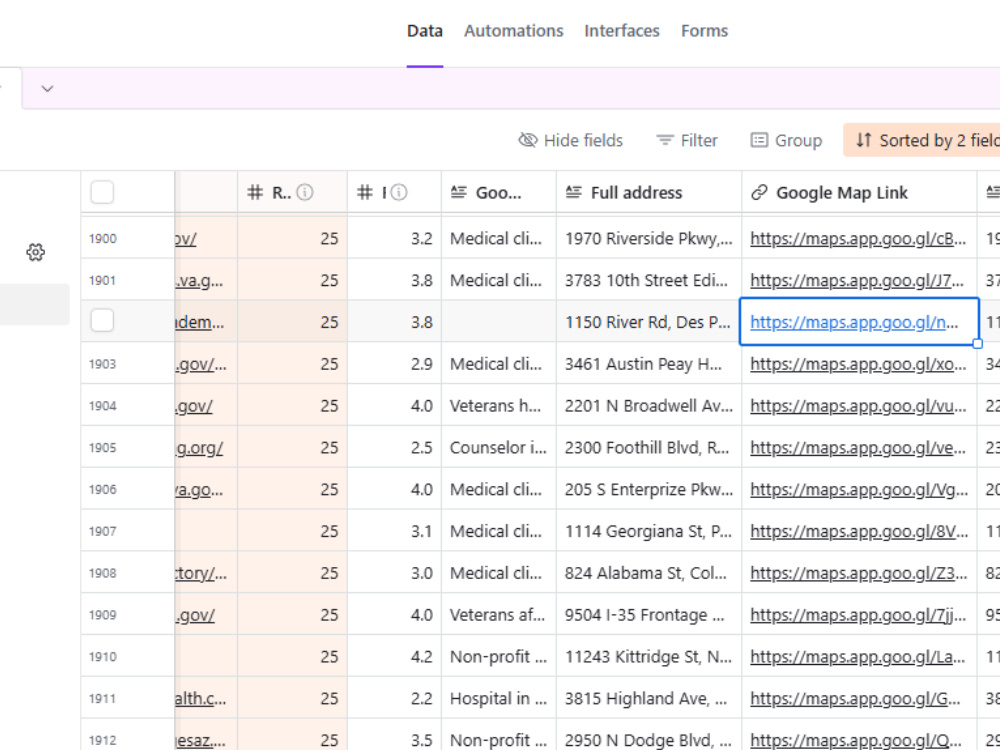Screen dimensions: 1000x750
Task: Select the Veterans af... category cell
Action: [499, 615]
